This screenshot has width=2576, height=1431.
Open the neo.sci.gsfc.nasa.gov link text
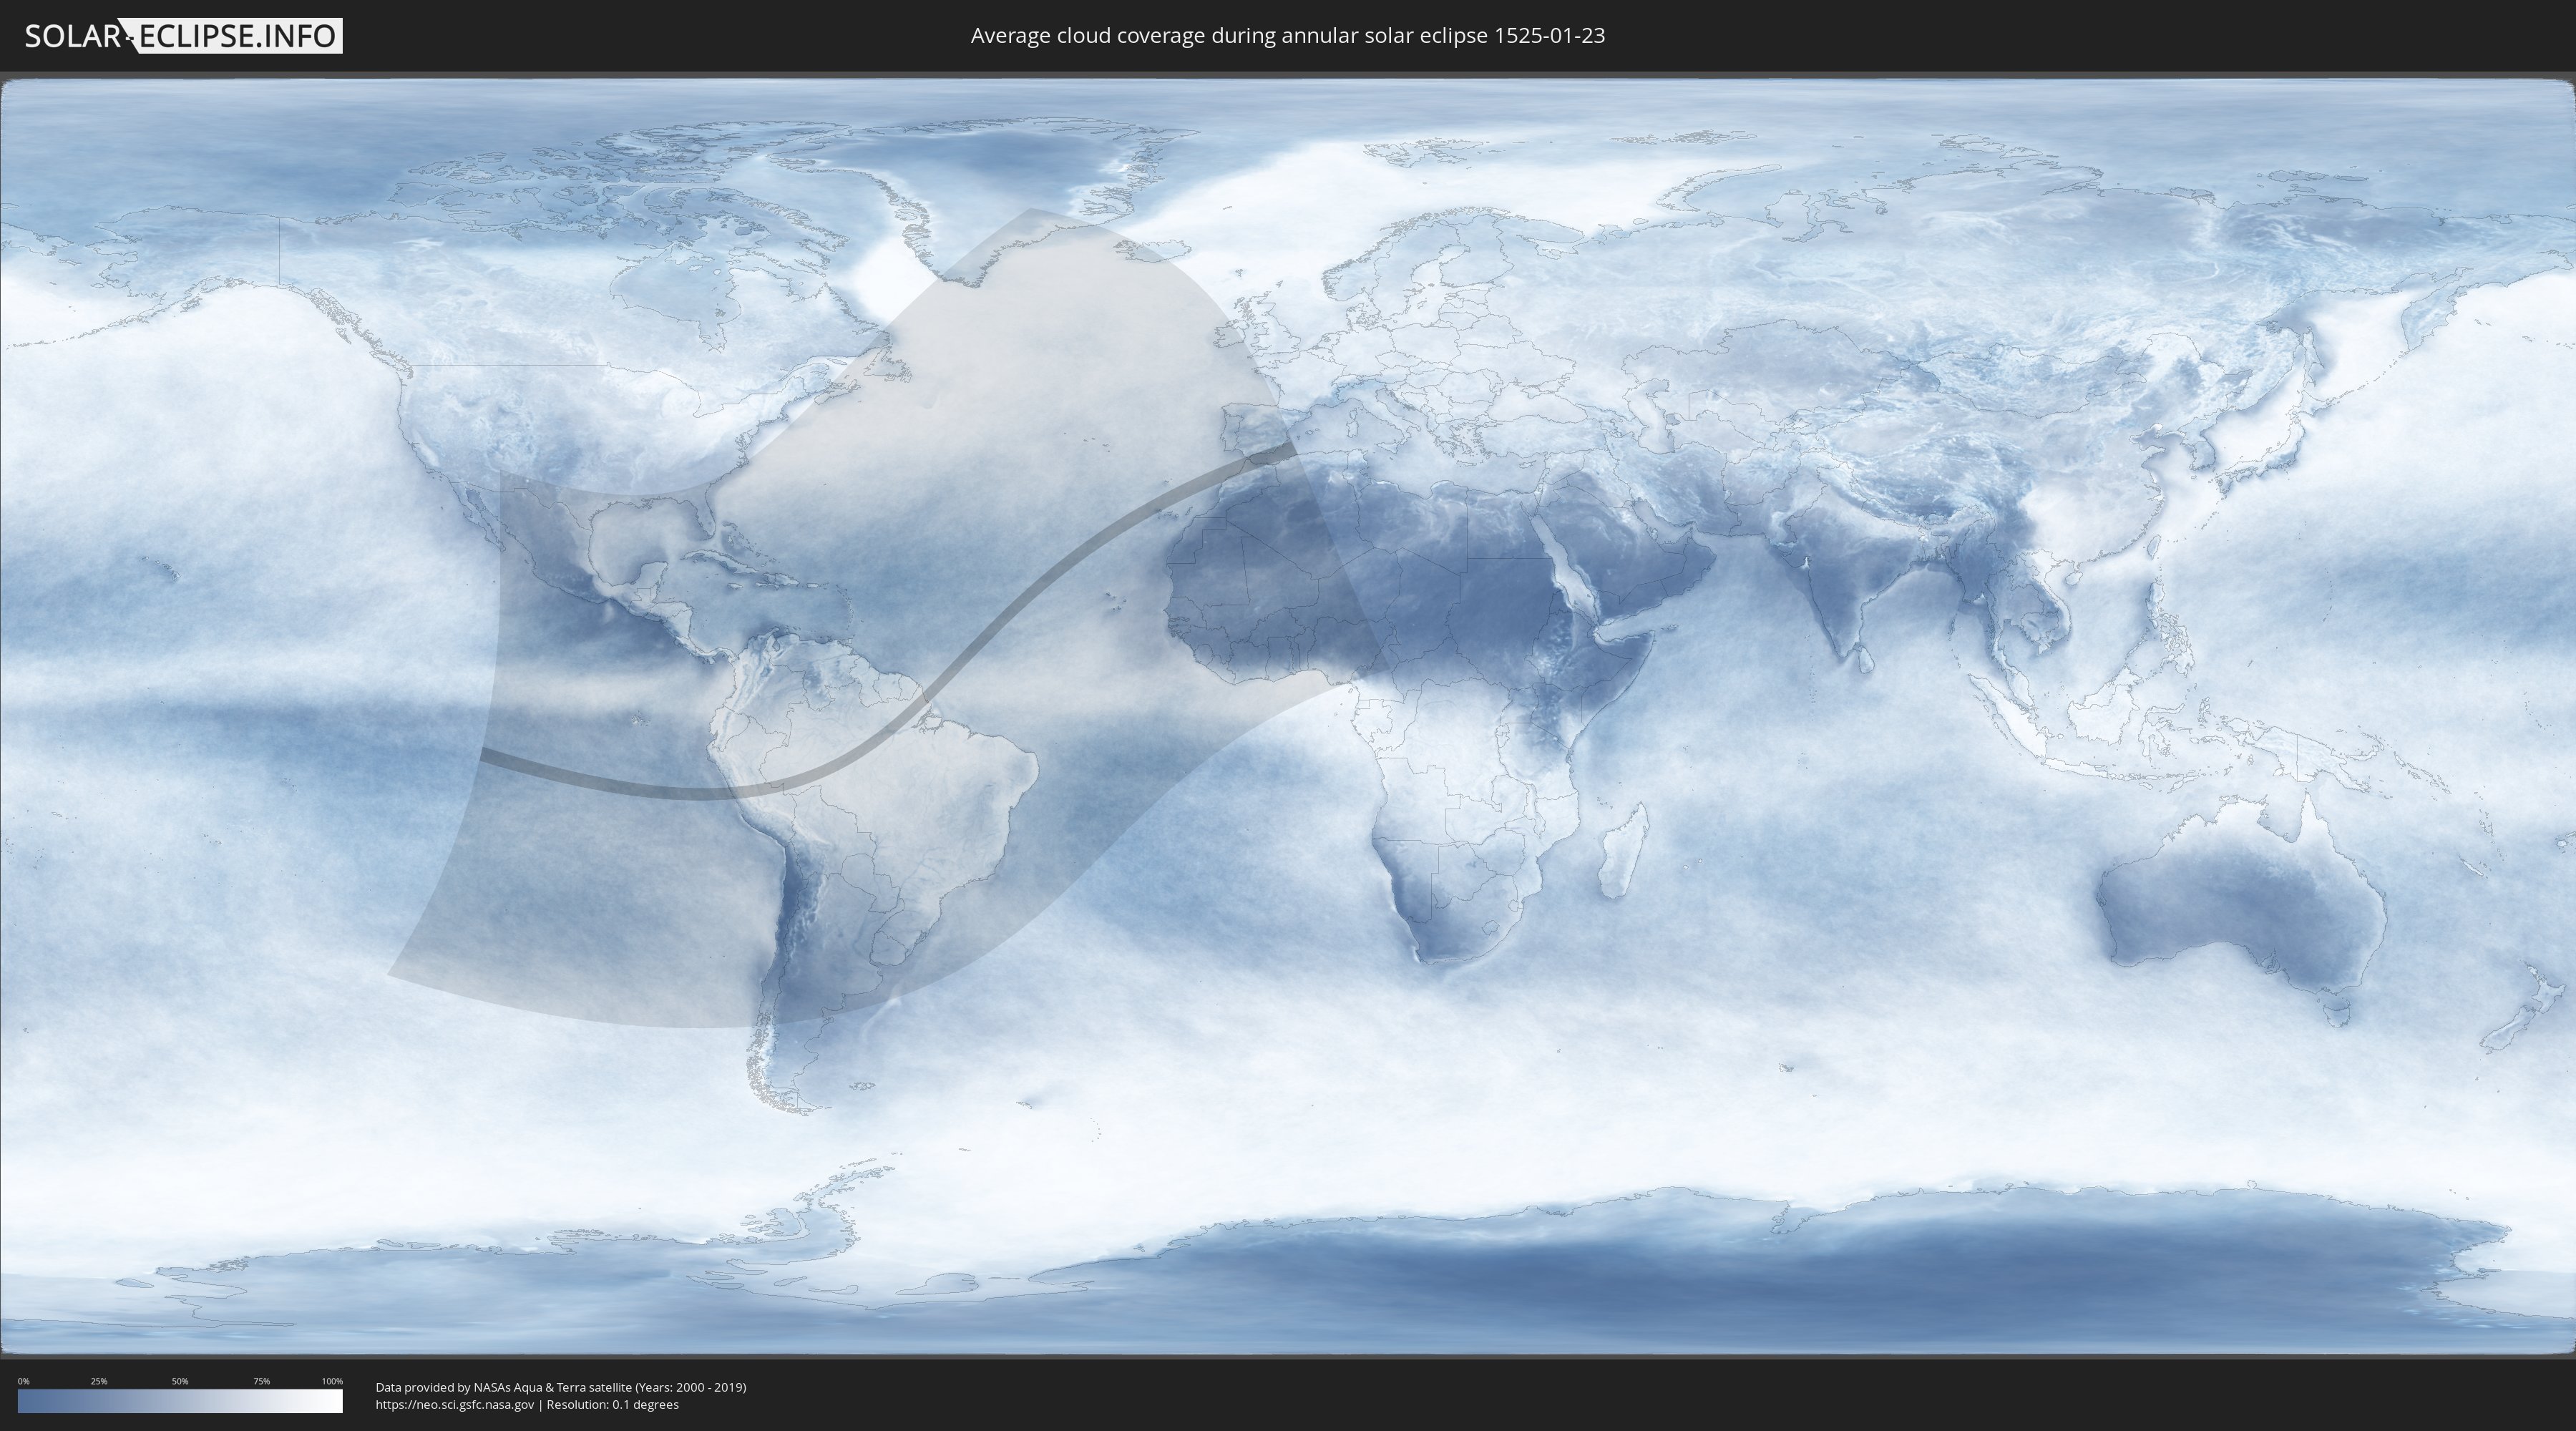pos(455,1405)
